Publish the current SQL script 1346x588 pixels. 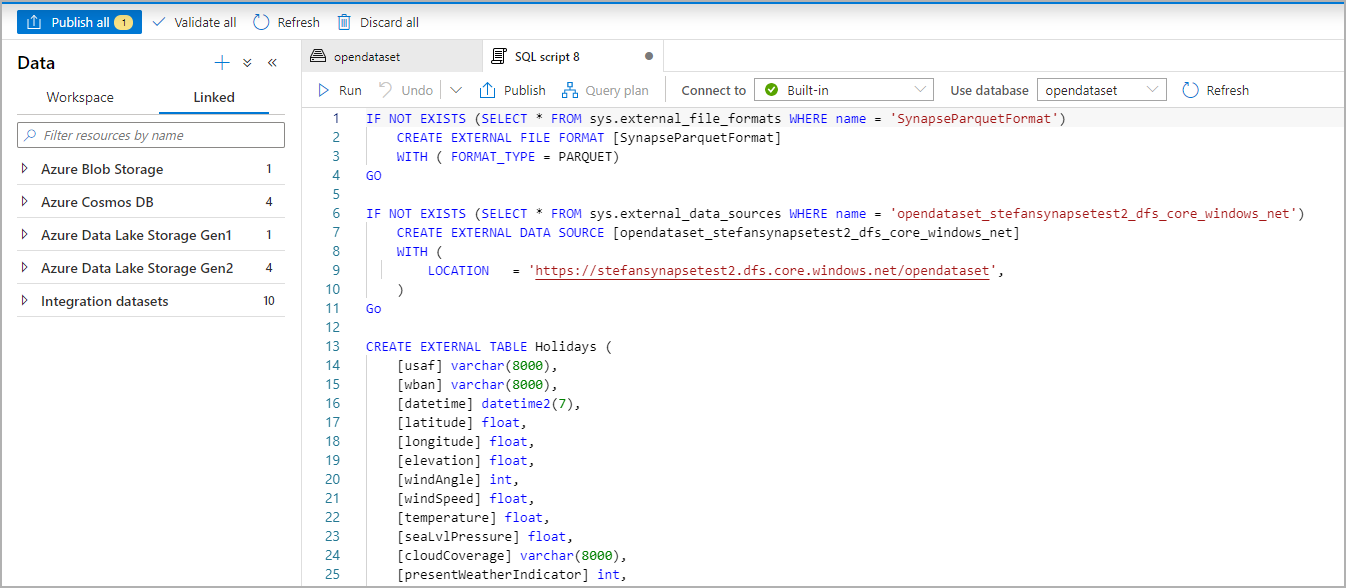[513, 90]
